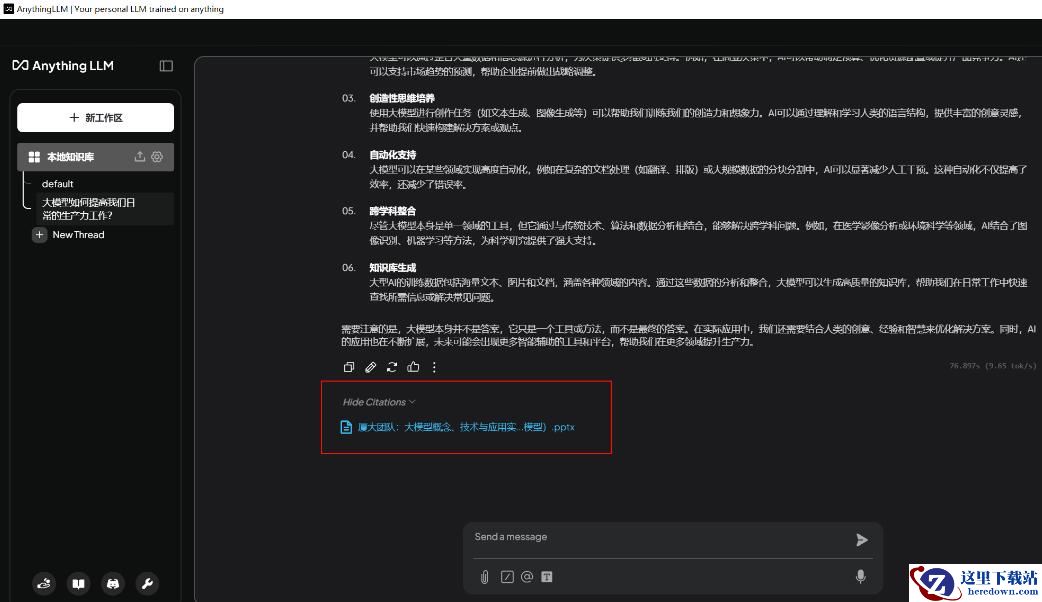Image resolution: width=1042 pixels, height=602 pixels.
Task: Regenerate the response with the refresh icon
Action: coord(392,367)
